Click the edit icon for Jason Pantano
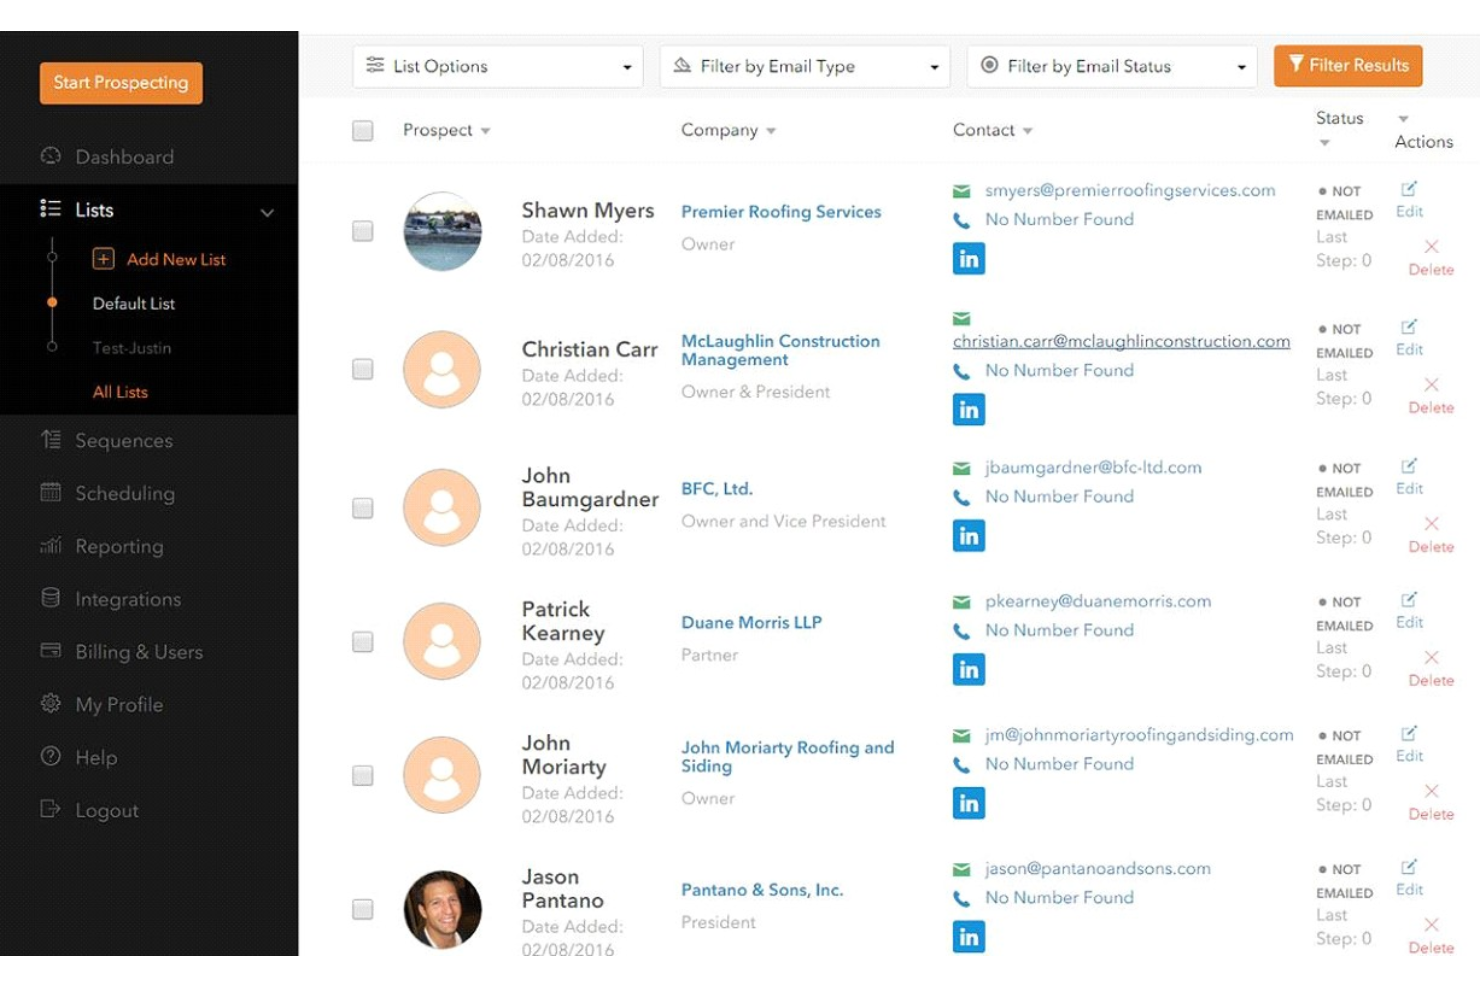 point(1408,867)
